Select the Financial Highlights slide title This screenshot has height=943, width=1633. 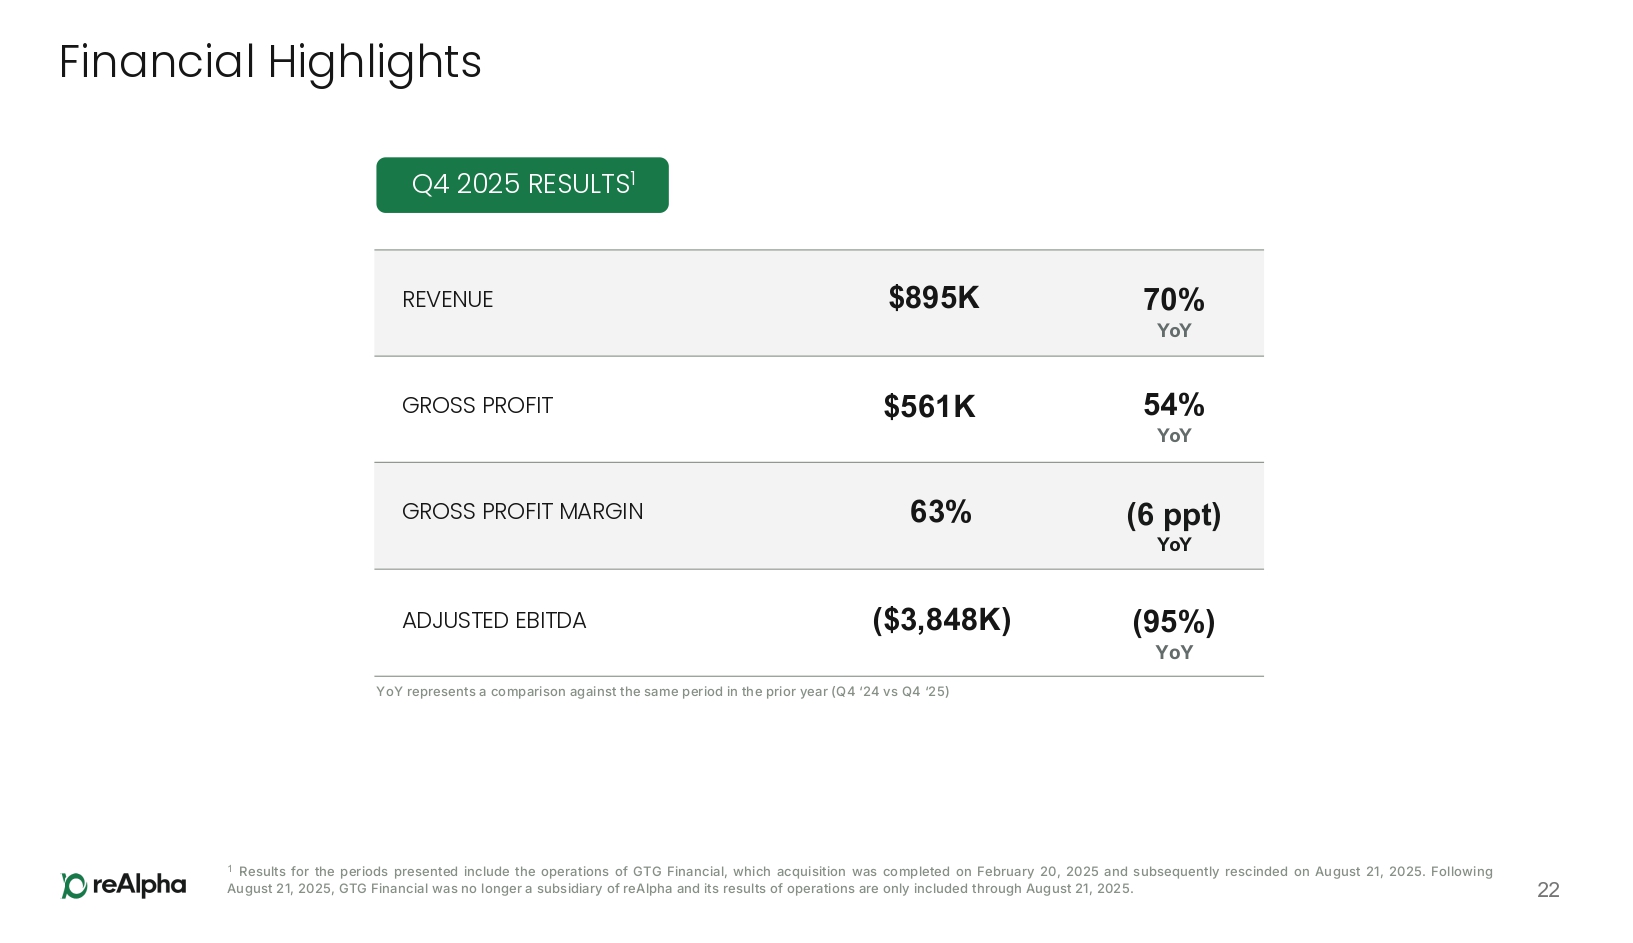[x=270, y=62]
